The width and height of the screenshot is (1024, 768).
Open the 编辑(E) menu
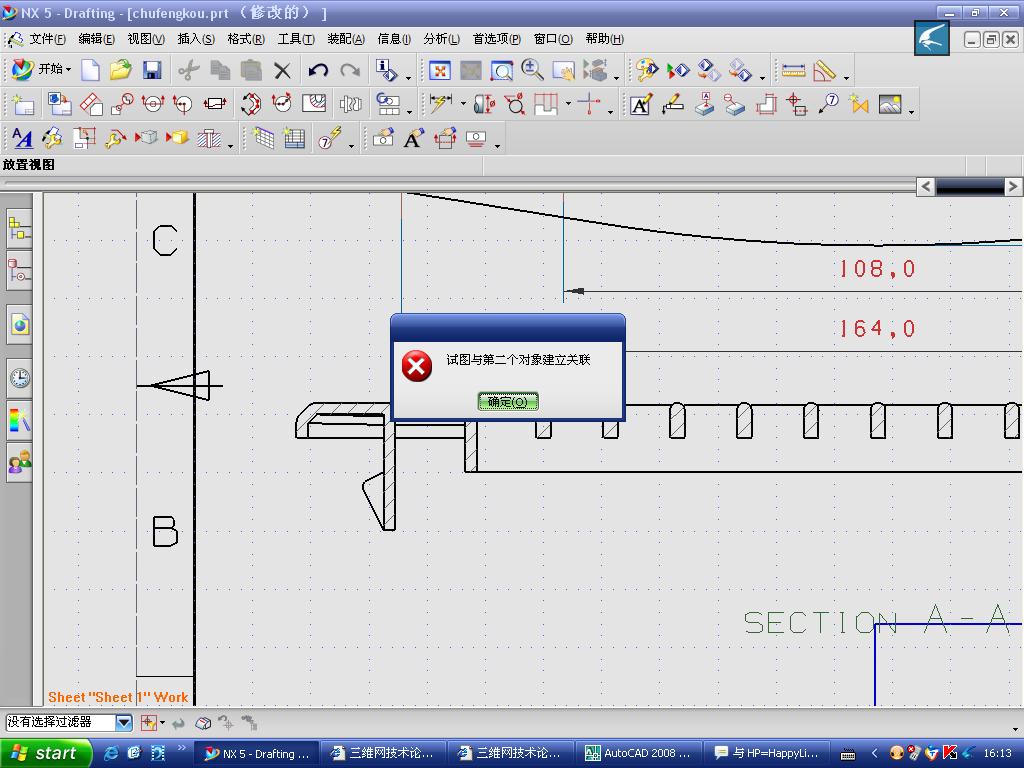tap(96, 39)
